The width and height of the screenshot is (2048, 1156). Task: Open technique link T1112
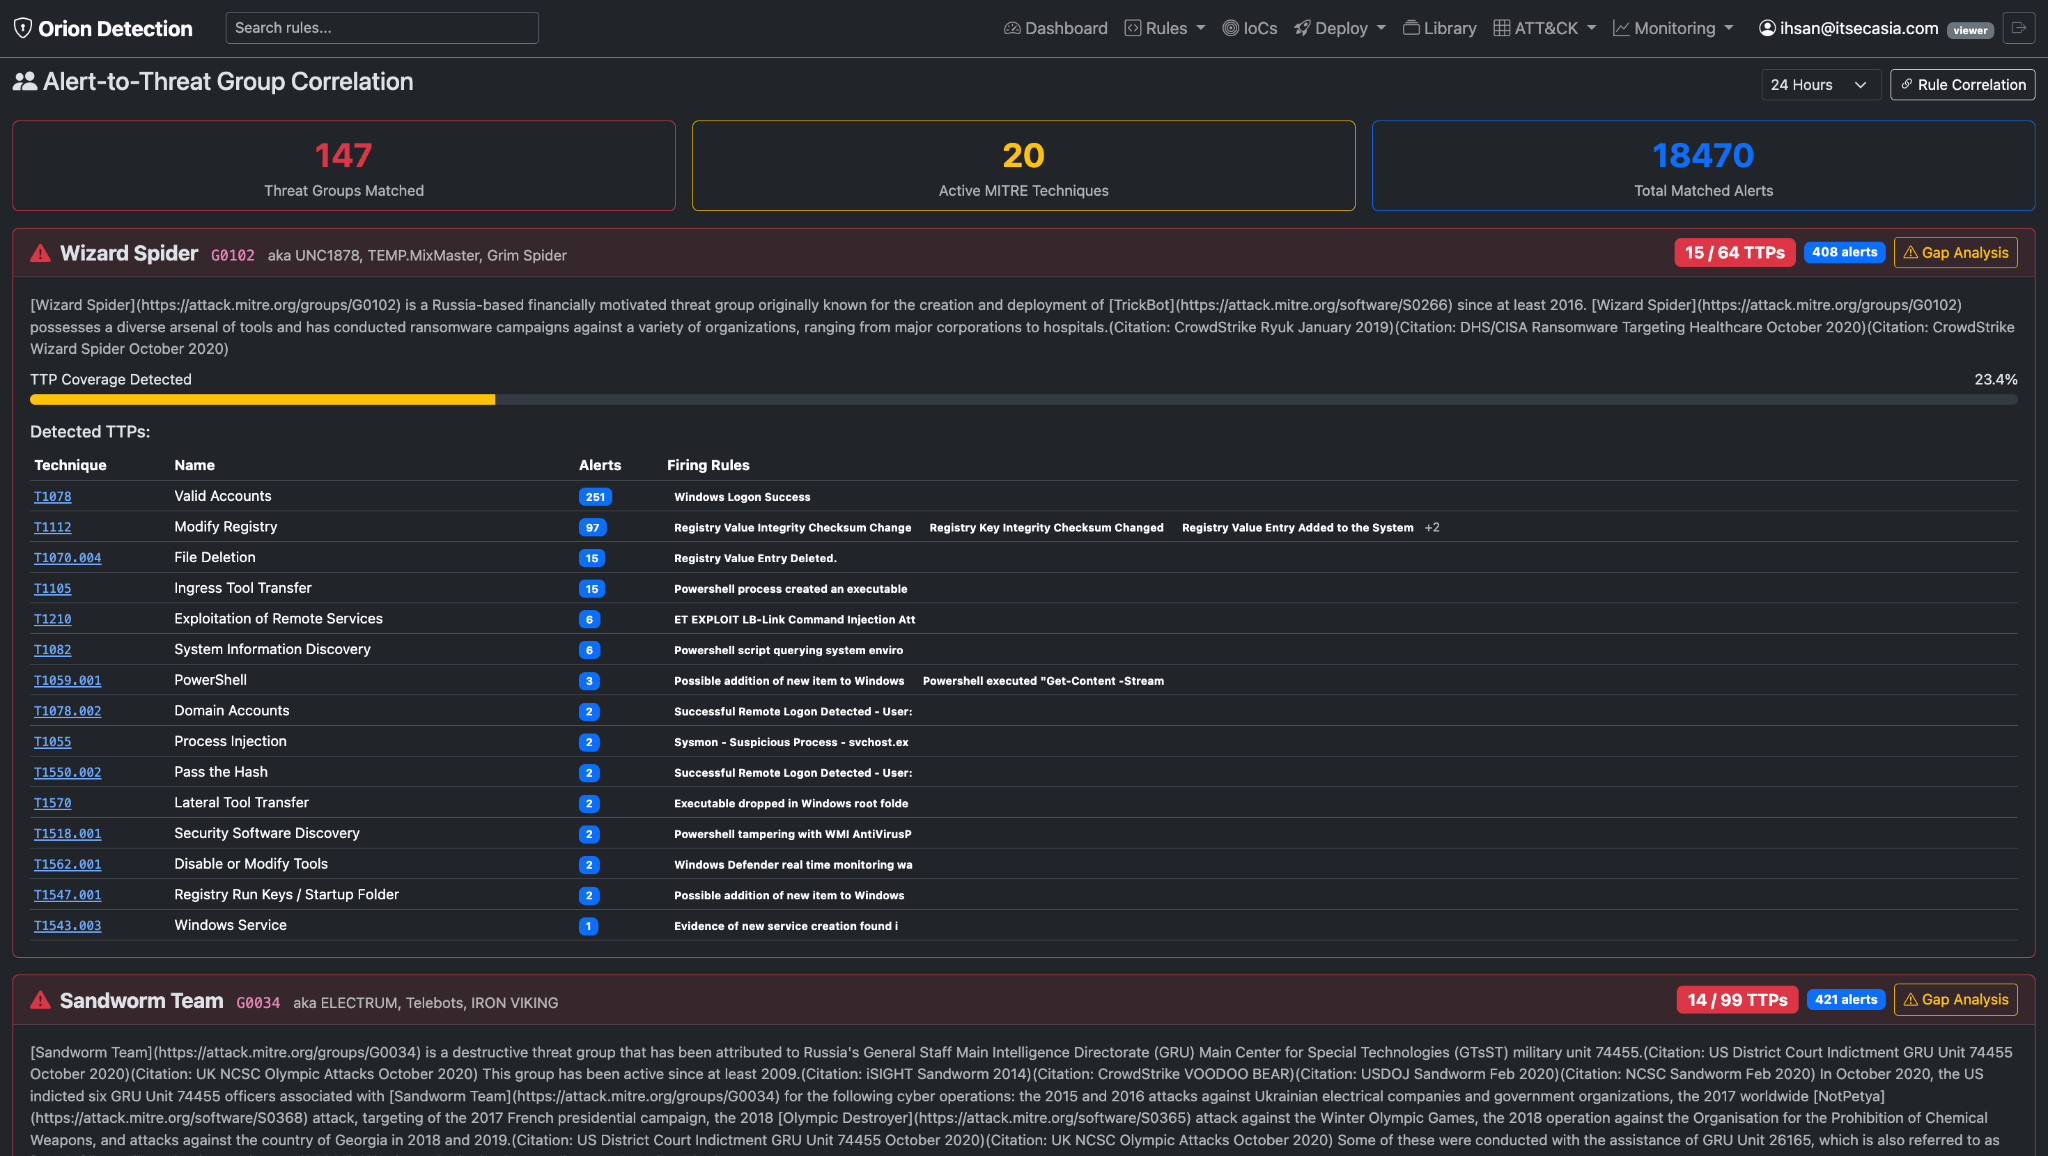[x=53, y=527]
